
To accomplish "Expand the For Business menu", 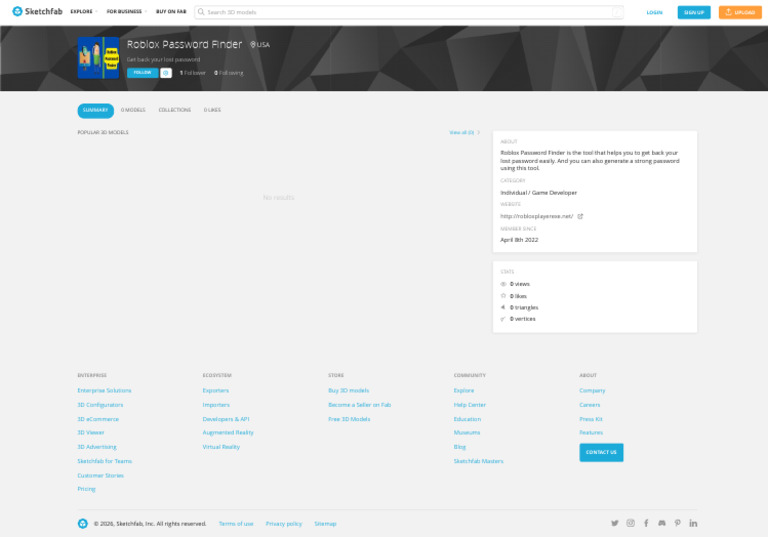I will click(126, 12).
